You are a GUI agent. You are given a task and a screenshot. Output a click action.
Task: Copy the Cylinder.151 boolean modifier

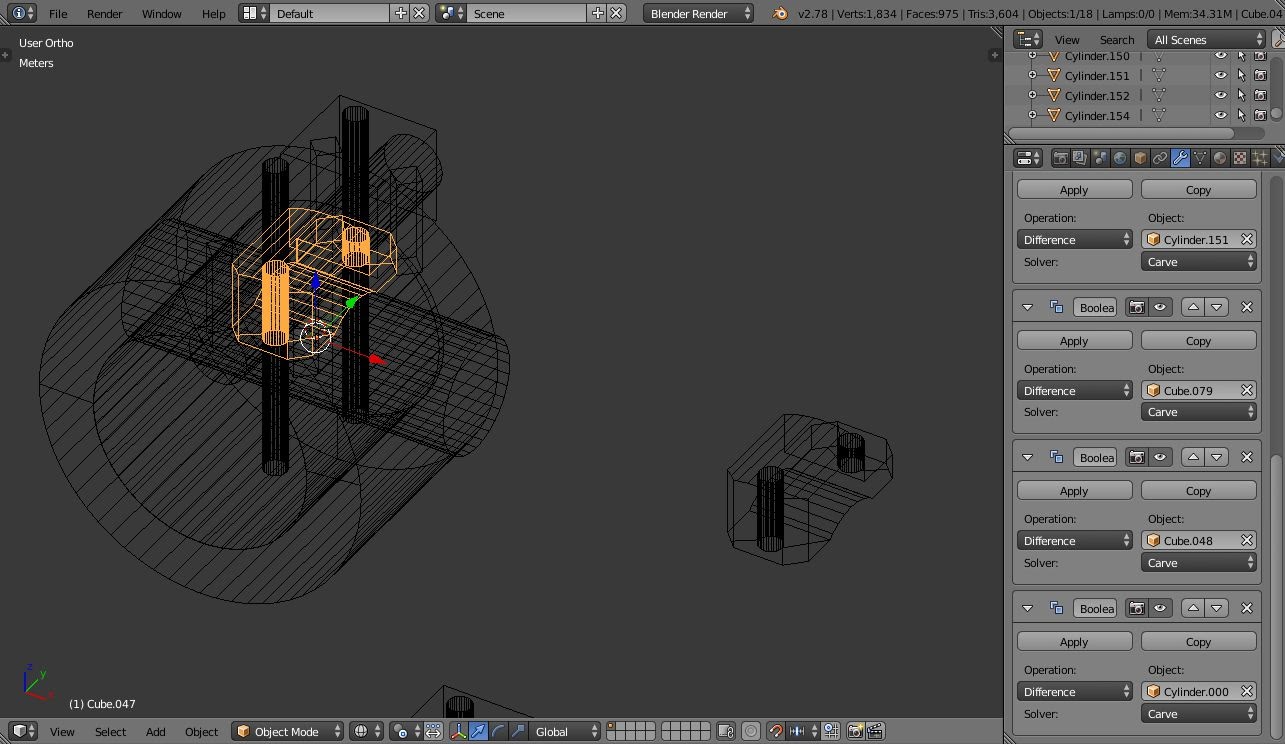[x=1198, y=190]
